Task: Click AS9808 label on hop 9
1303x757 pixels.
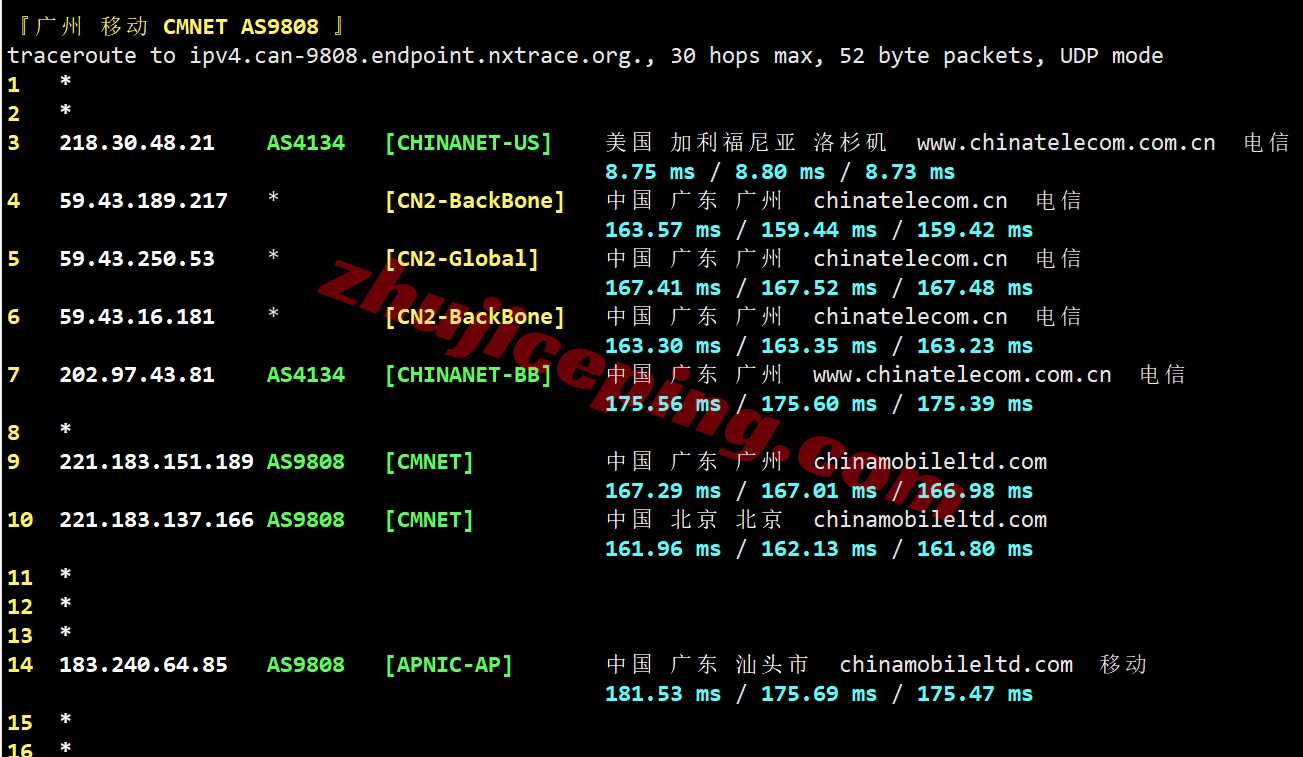Action: (306, 462)
